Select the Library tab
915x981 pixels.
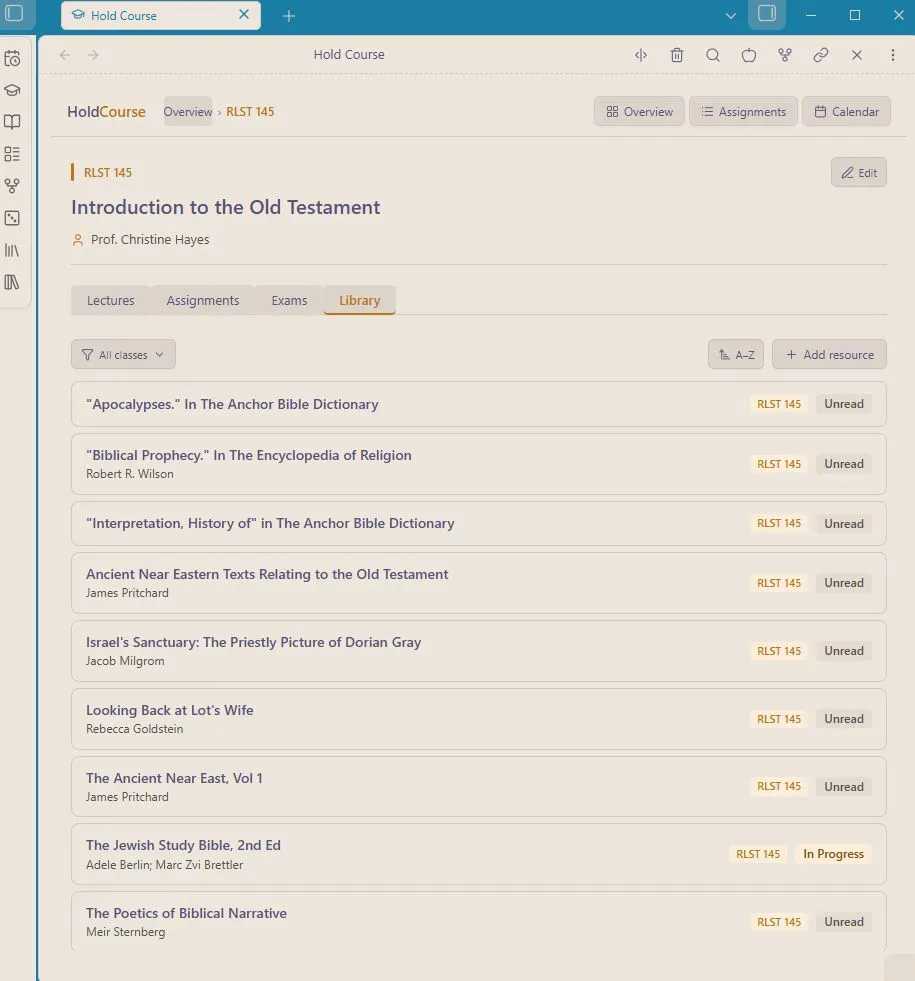coord(360,300)
